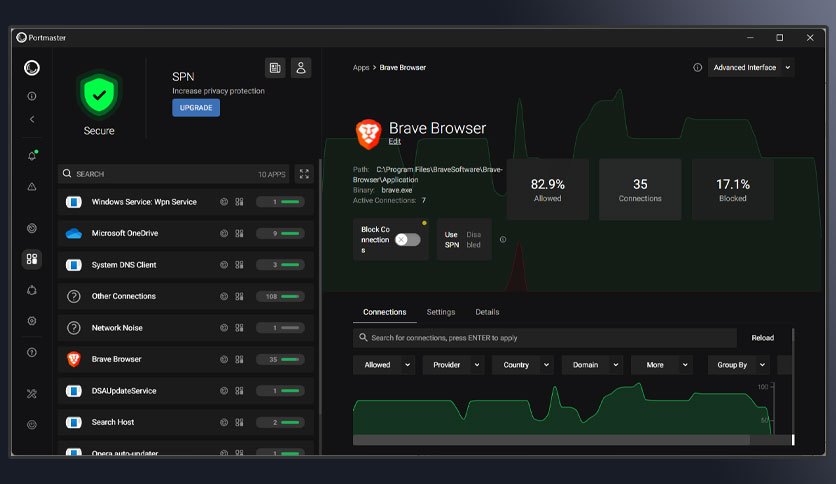The width and height of the screenshot is (836, 484).
Task: Click the round icon in Search Host row
Action: click(x=224, y=422)
